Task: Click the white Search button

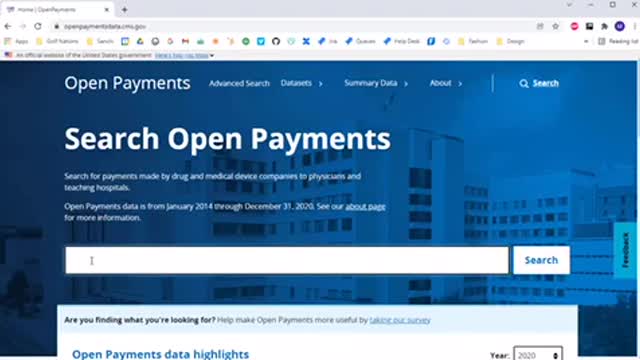Action: [x=541, y=260]
